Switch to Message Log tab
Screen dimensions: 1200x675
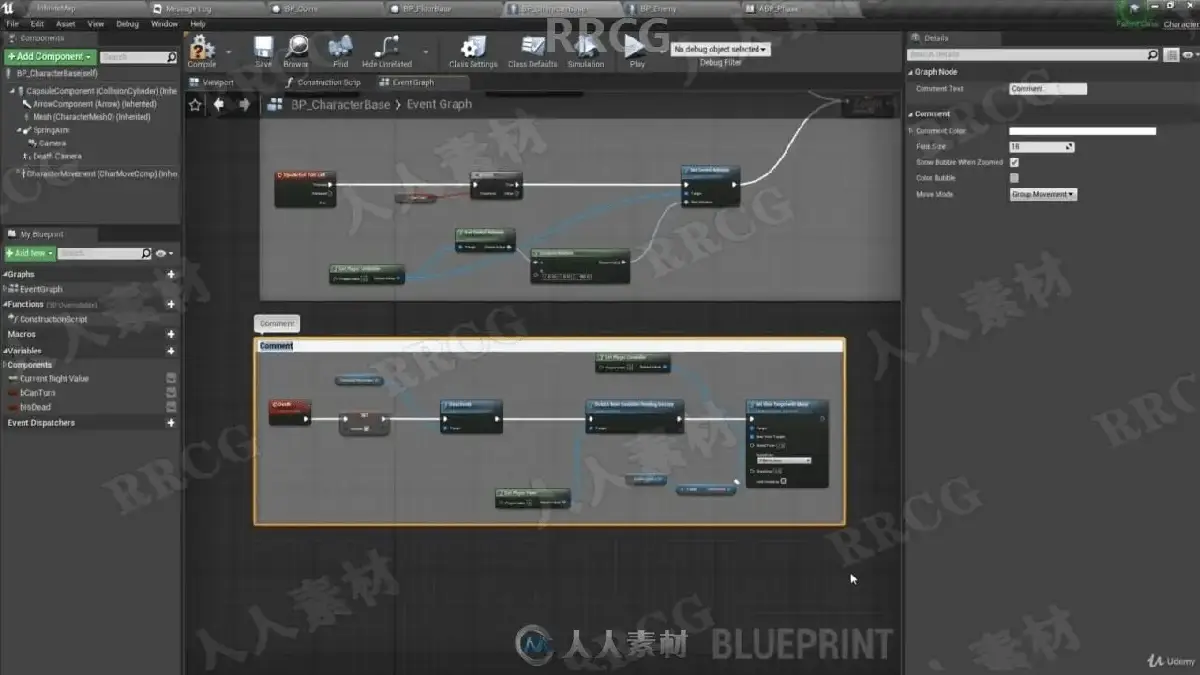182,8
